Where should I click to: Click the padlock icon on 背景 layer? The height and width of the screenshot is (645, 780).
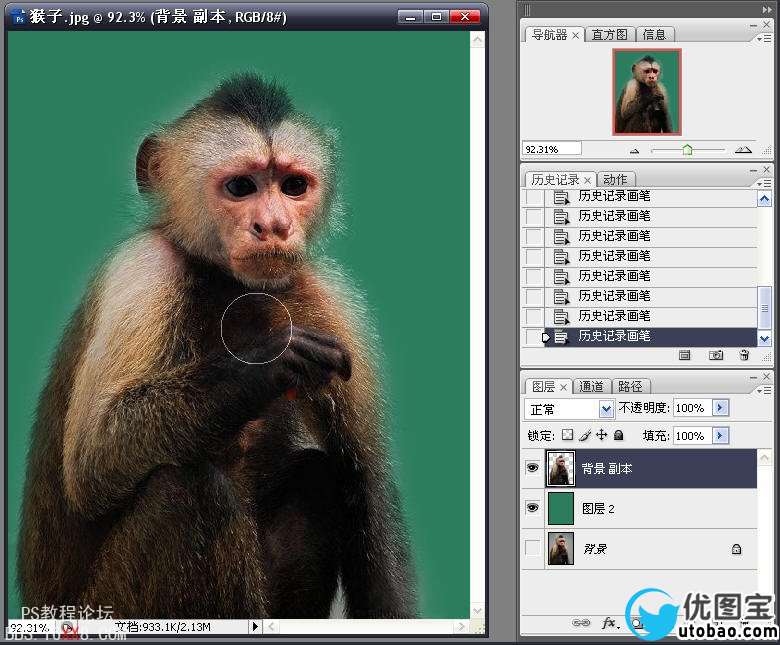click(736, 549)
